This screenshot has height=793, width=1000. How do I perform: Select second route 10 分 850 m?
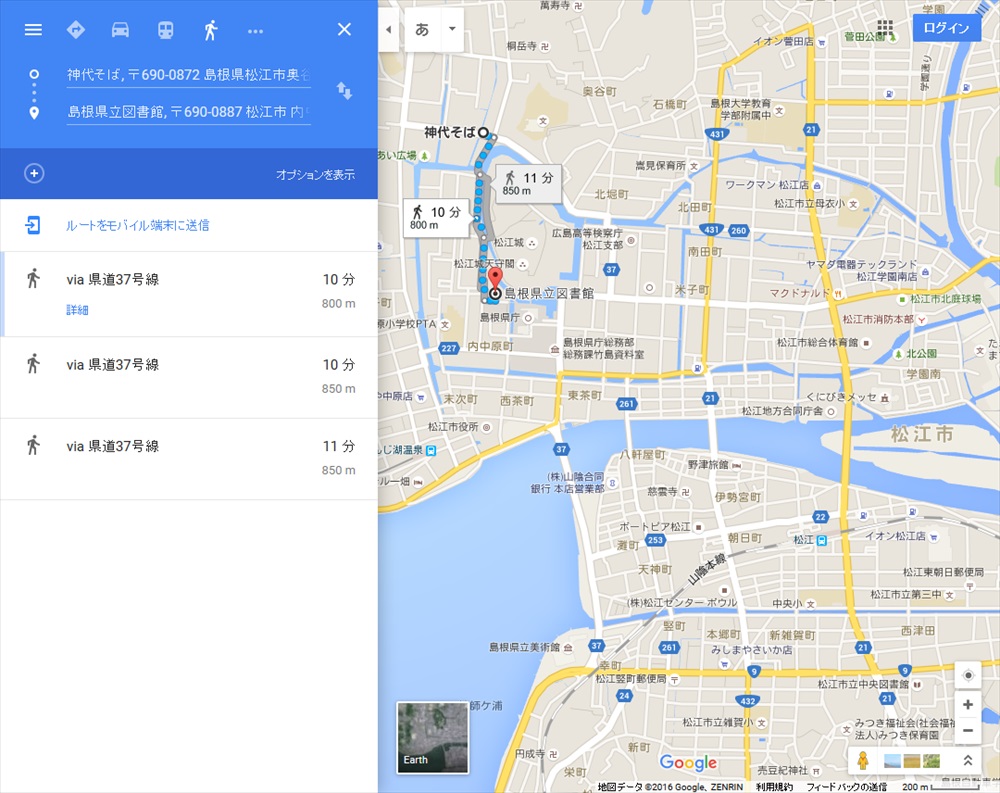pyautogui.click(x=190, y=376)
